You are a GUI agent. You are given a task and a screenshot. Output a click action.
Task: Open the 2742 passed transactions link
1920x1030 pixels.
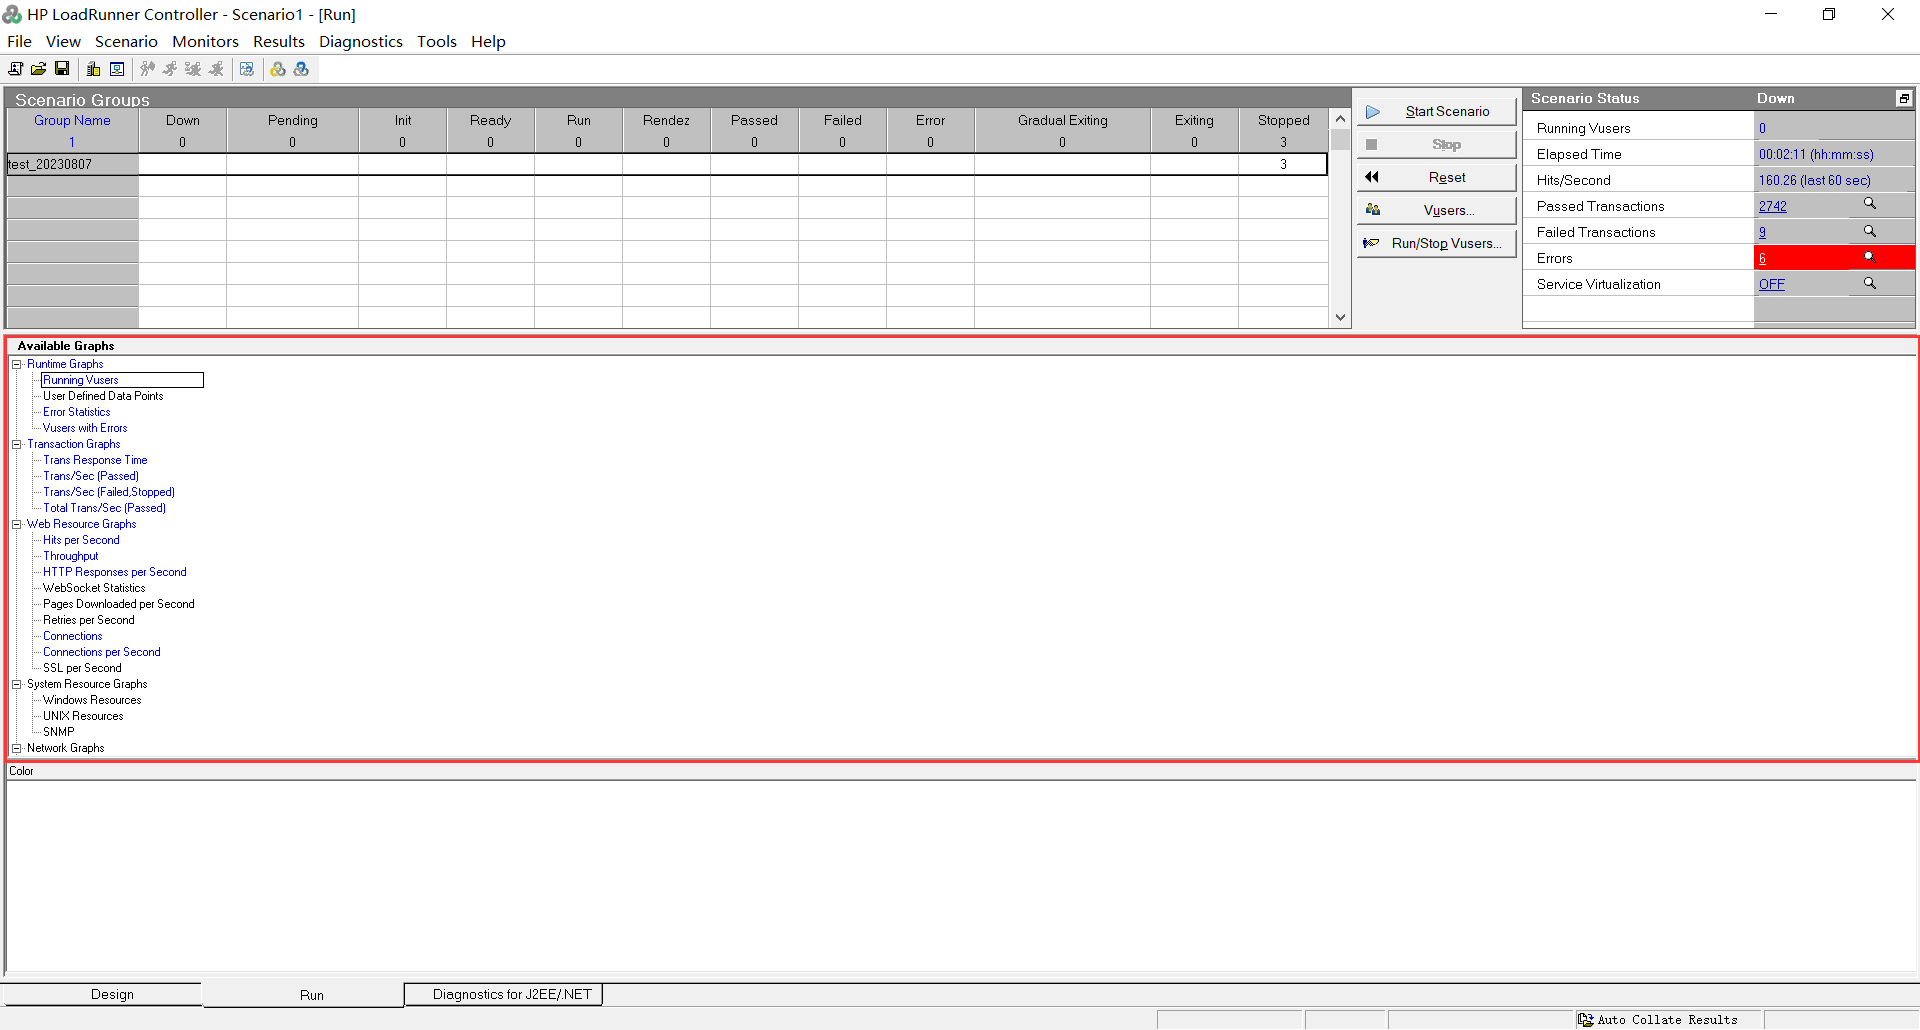click(1773, 206)
